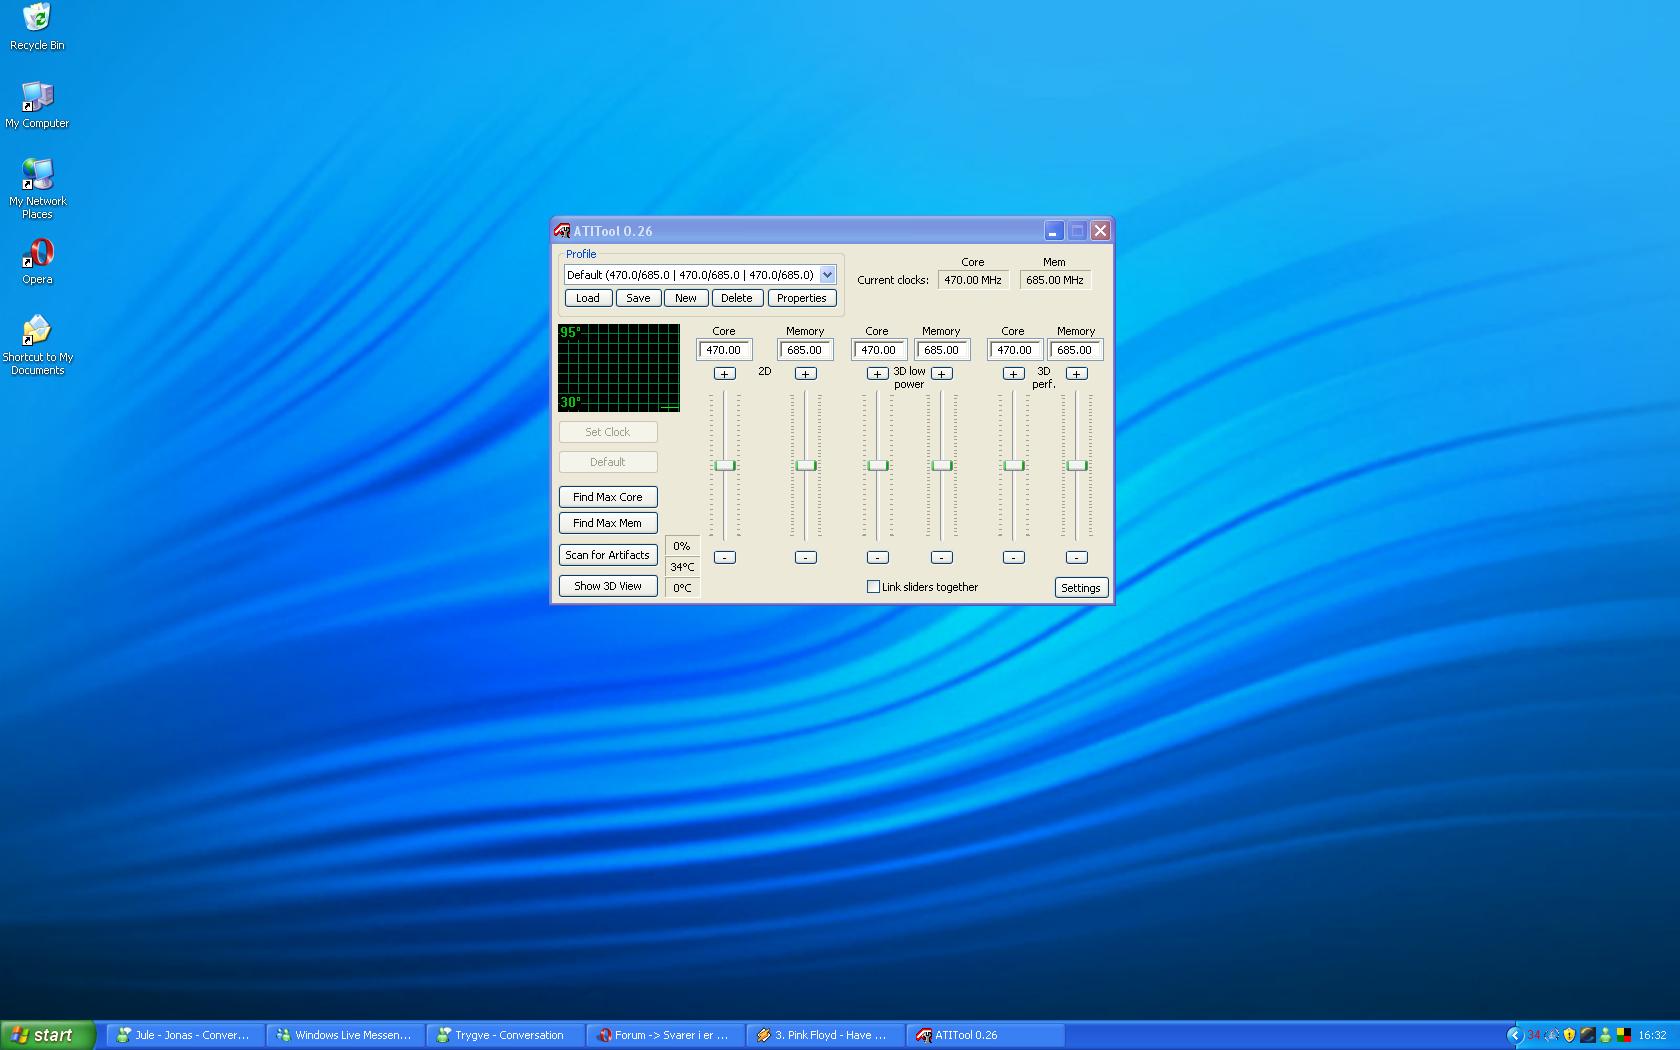Click the 3D low power Core slider thumb

[x=878, y=465]
